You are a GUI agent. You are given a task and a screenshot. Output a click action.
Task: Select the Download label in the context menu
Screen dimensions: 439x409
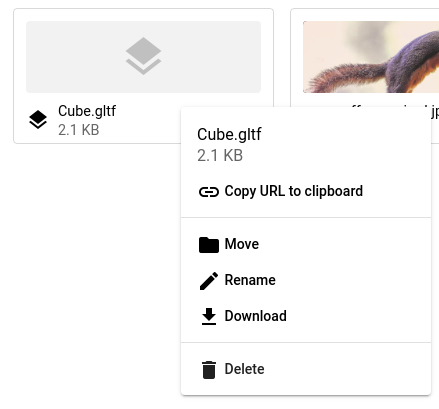pos(255,316)
